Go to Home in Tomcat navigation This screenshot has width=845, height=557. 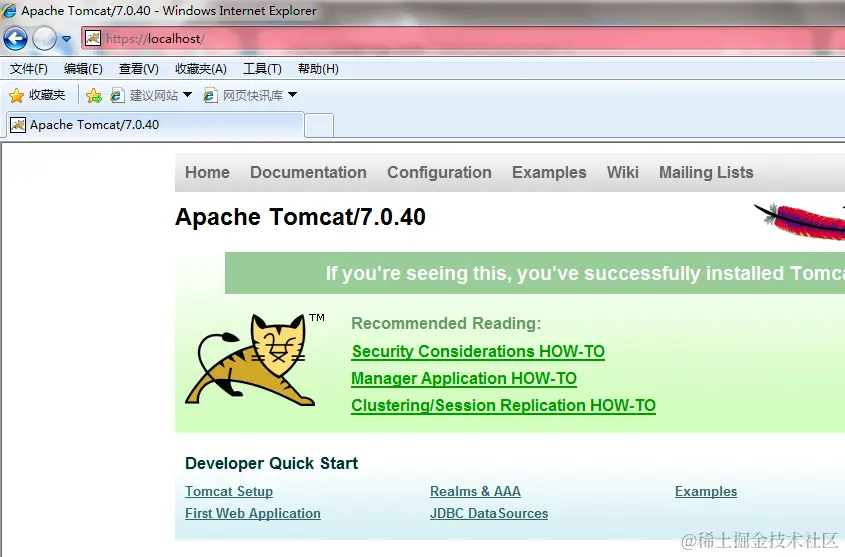pos(207,172)
